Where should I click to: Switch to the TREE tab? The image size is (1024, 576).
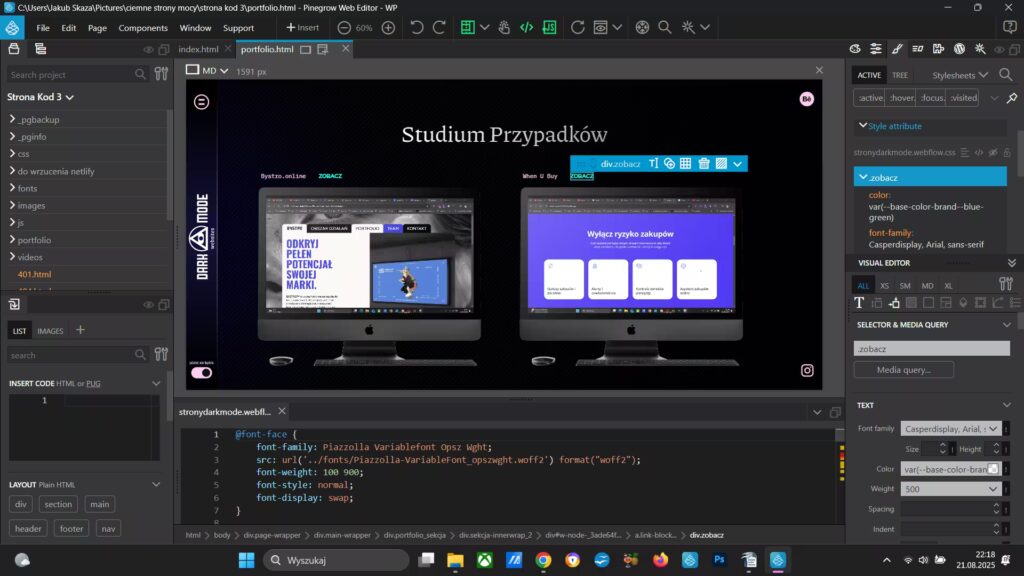click(x=900, y=75)
